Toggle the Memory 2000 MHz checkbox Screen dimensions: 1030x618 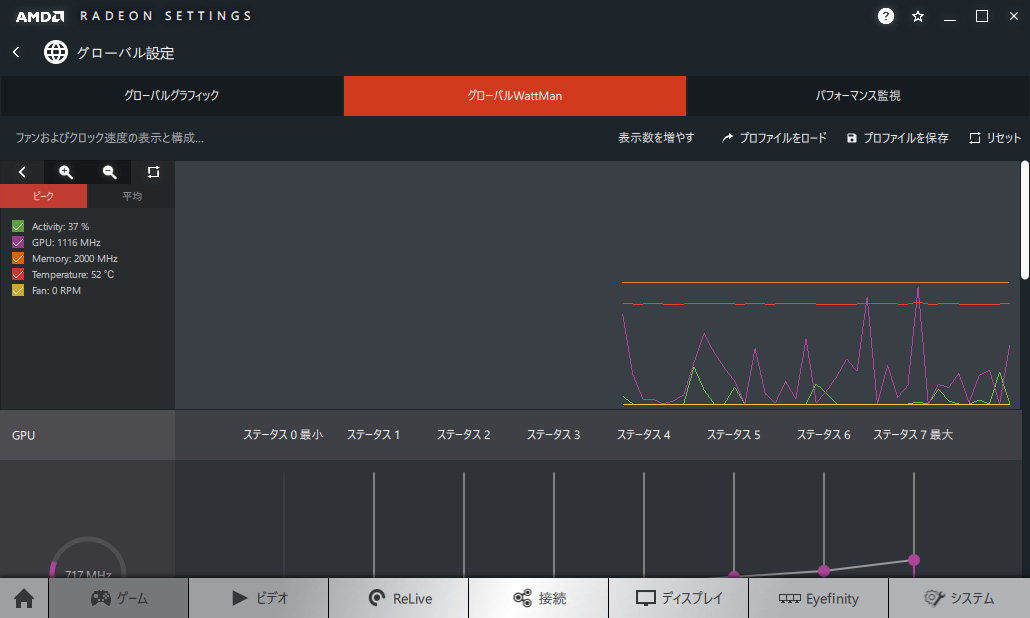click(18, 259)
